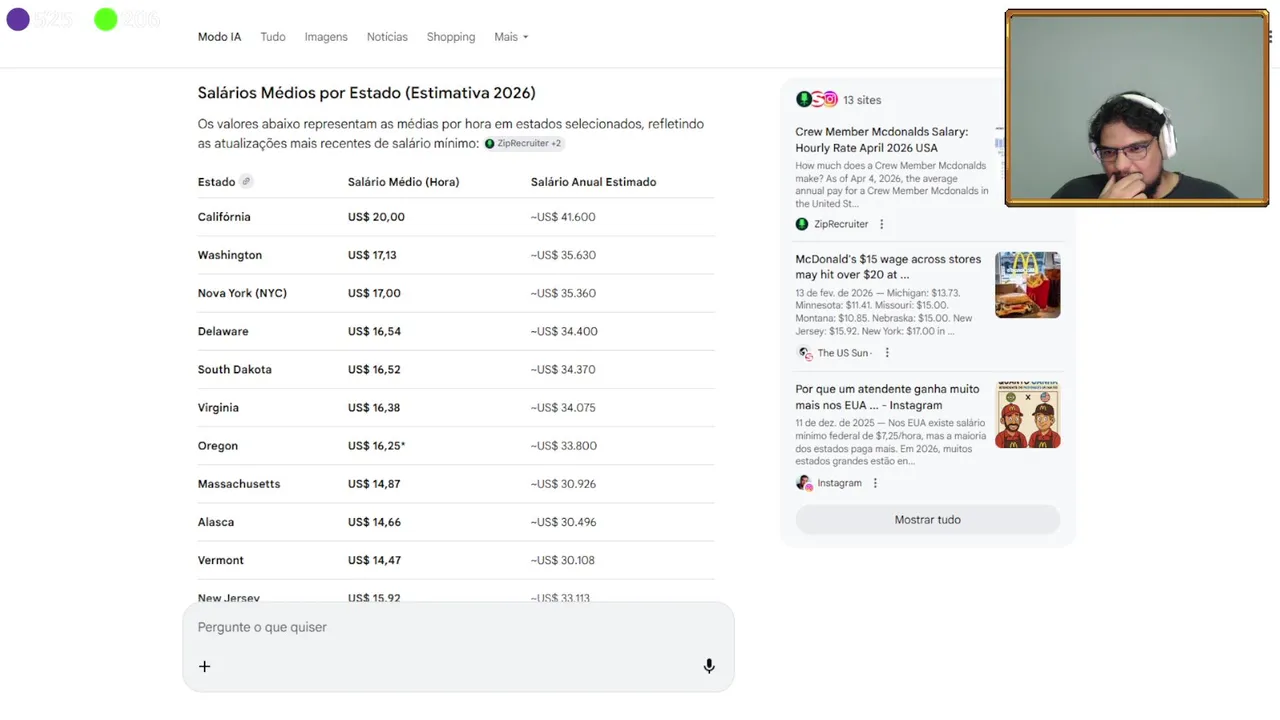Click the microphone voice input icon
The width and height of the screenshot is (1280, 720).
[x=709, y=666]
